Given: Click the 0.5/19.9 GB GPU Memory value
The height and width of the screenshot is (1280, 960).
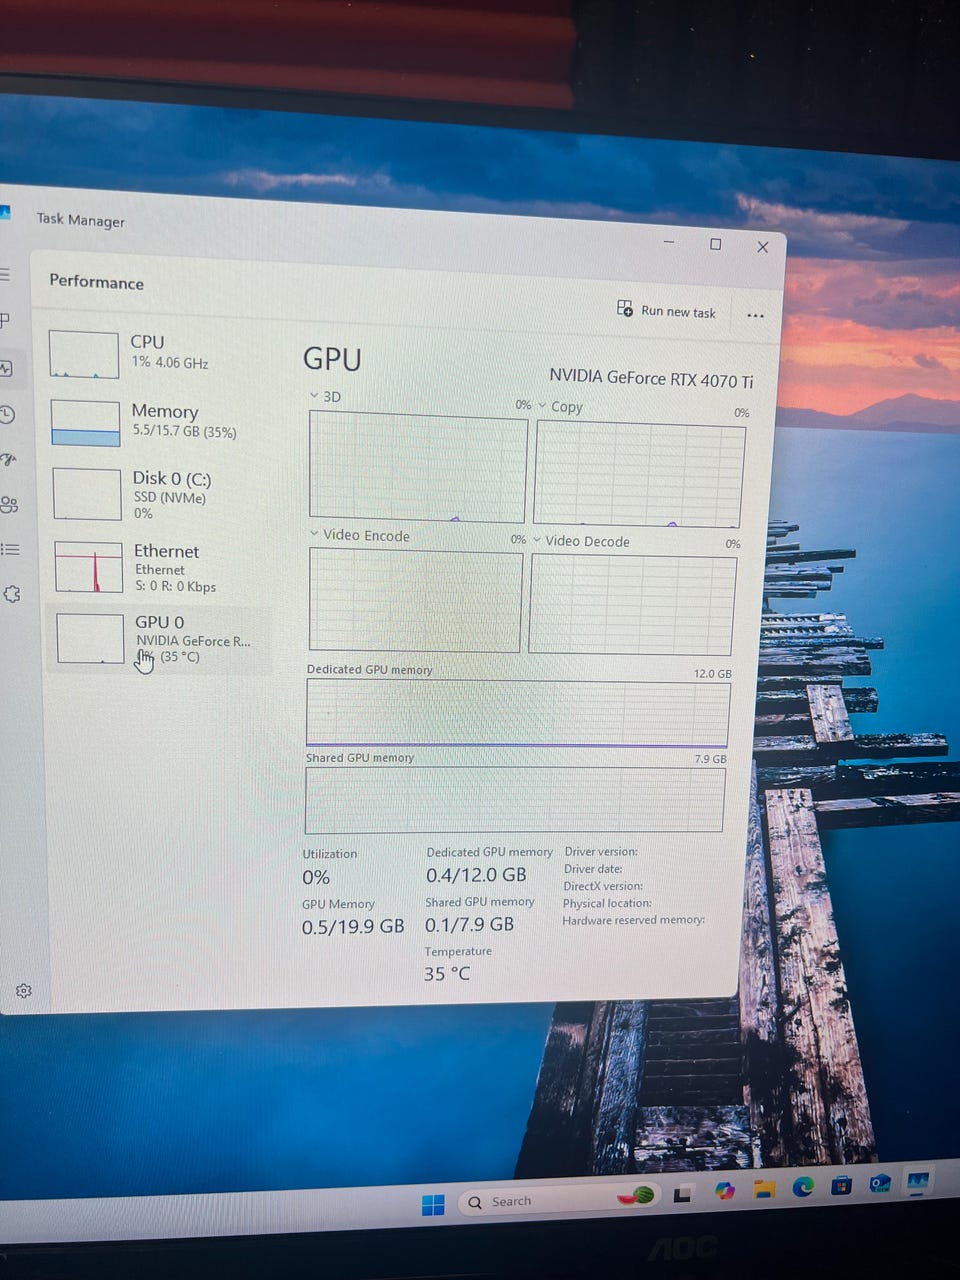Looking at the screenshot, I should (x=353, y=927).
